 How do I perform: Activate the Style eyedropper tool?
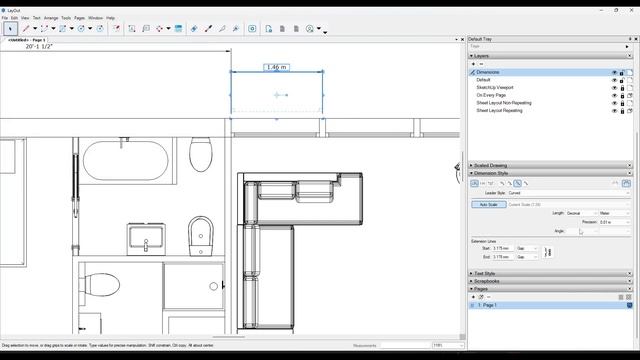[208, 29]
